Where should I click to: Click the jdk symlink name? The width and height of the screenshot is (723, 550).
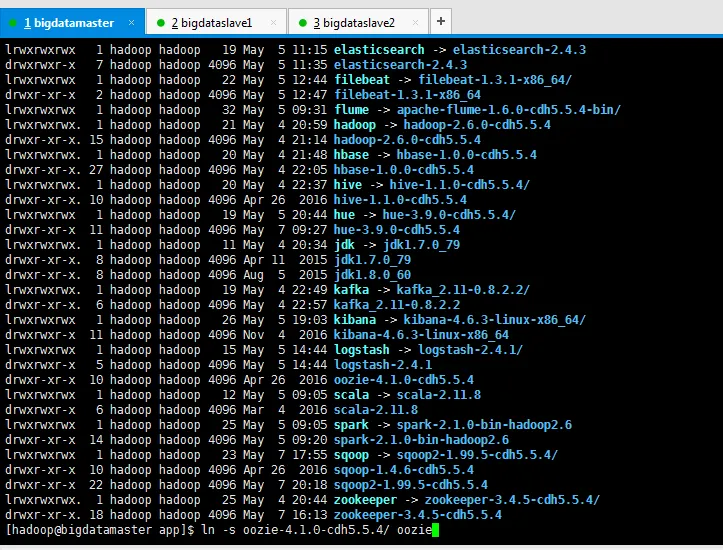[x=344, y=245]
